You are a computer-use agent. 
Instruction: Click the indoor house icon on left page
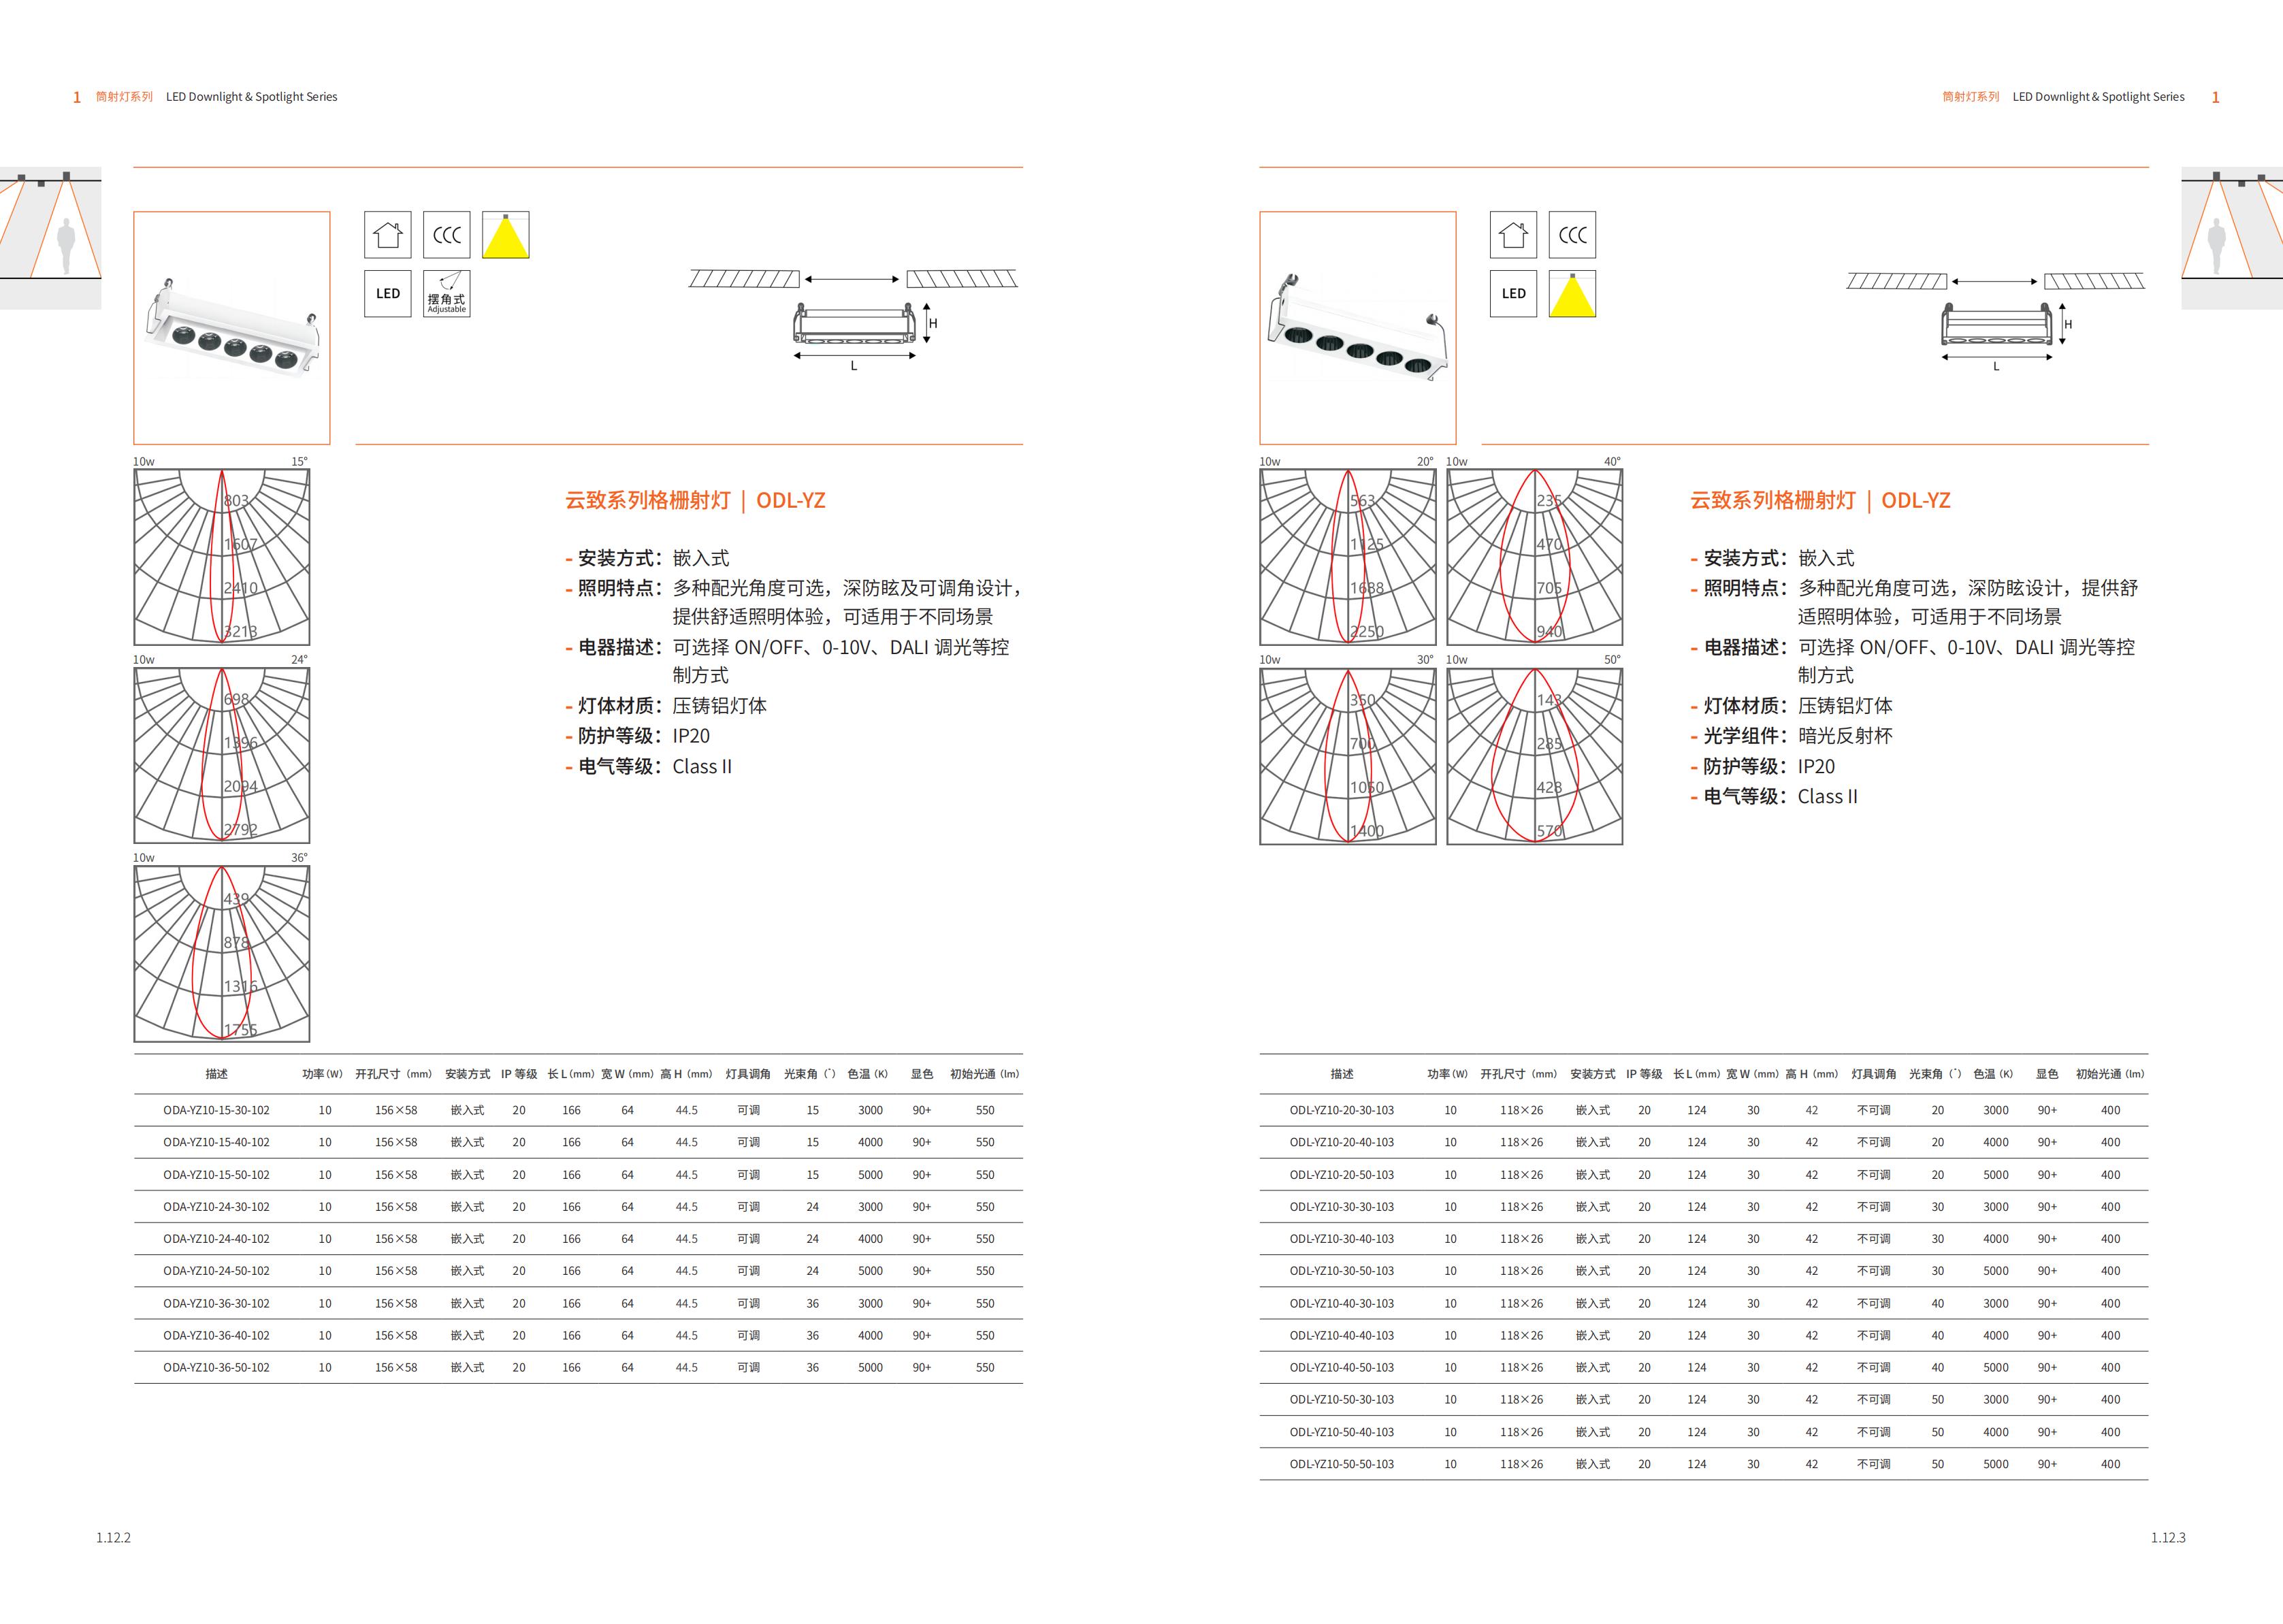click(x=387, y=235)
